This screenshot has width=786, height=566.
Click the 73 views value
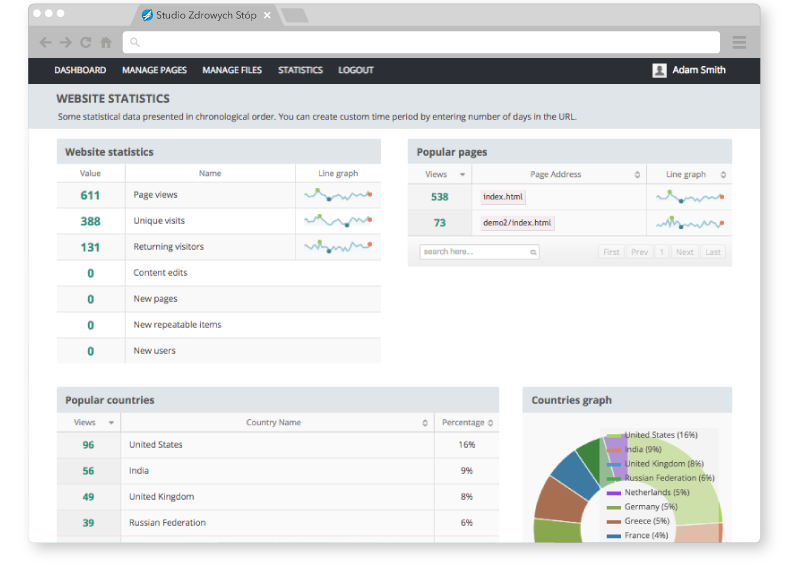click(440, 223)
